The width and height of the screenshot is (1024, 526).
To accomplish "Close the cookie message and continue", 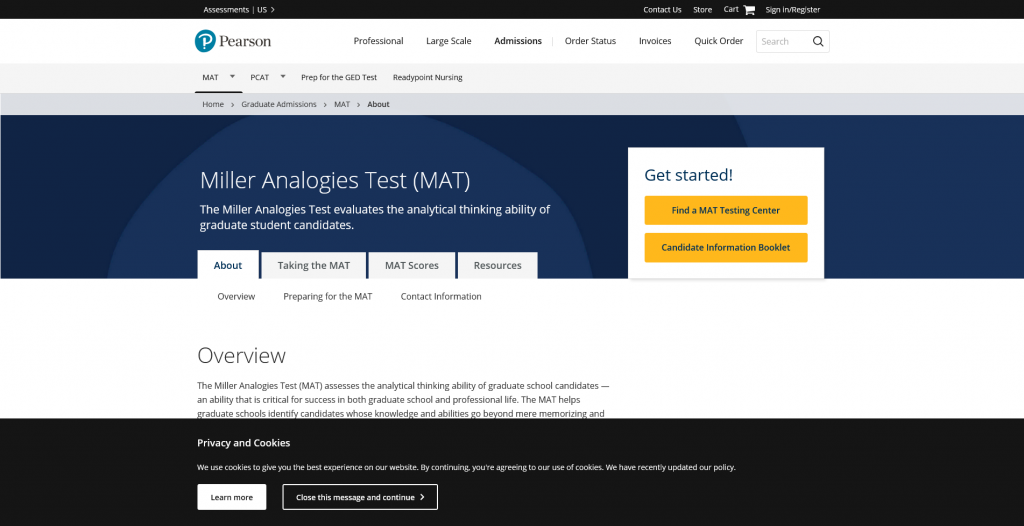I will 360,497.
